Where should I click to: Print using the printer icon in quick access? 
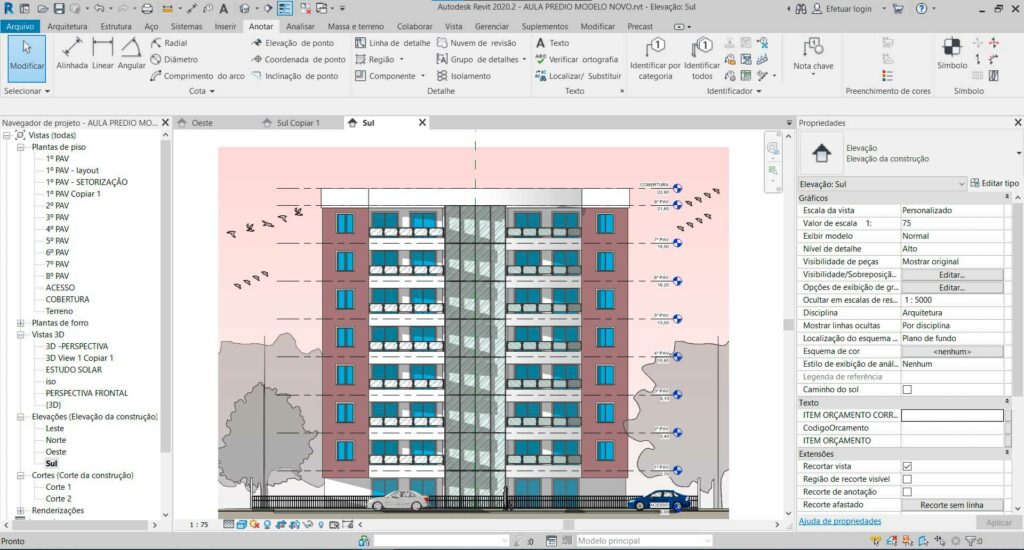point(147,8)
